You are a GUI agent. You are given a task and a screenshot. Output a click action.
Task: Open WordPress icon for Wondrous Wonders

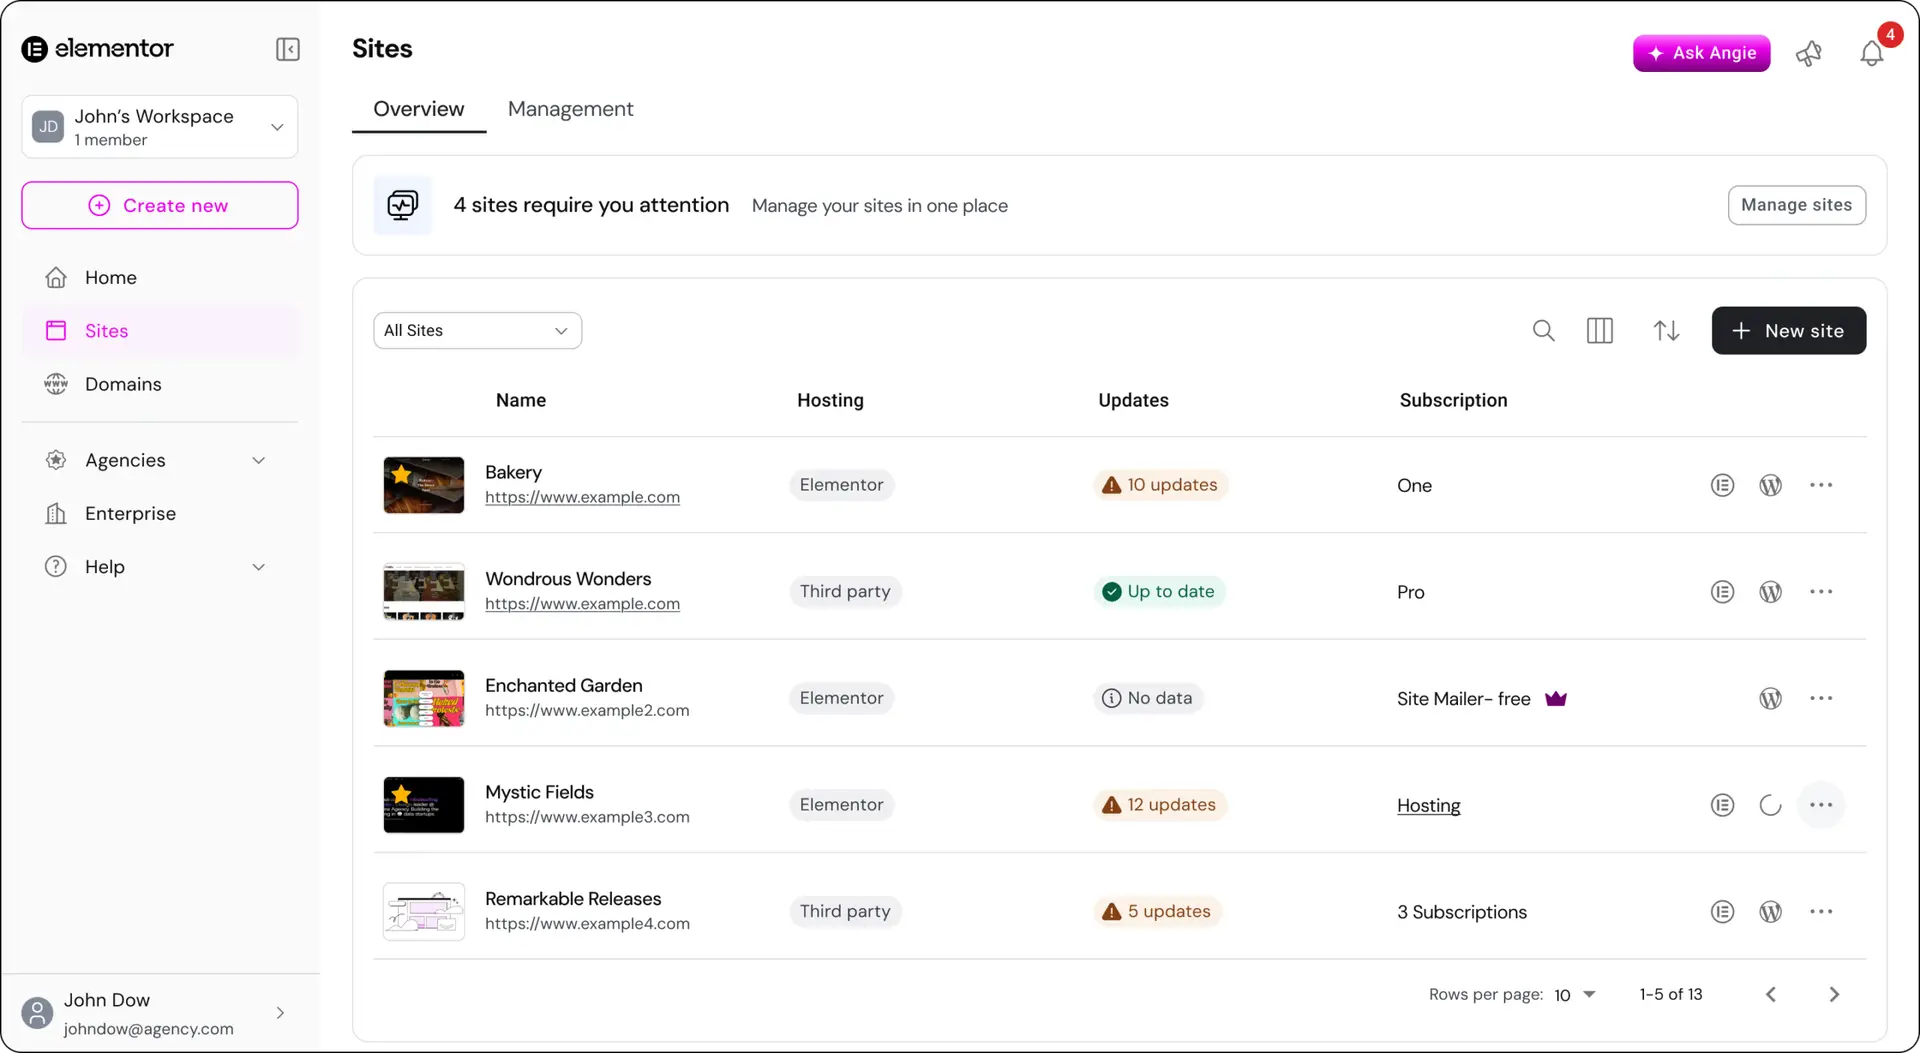[1770, 592]
